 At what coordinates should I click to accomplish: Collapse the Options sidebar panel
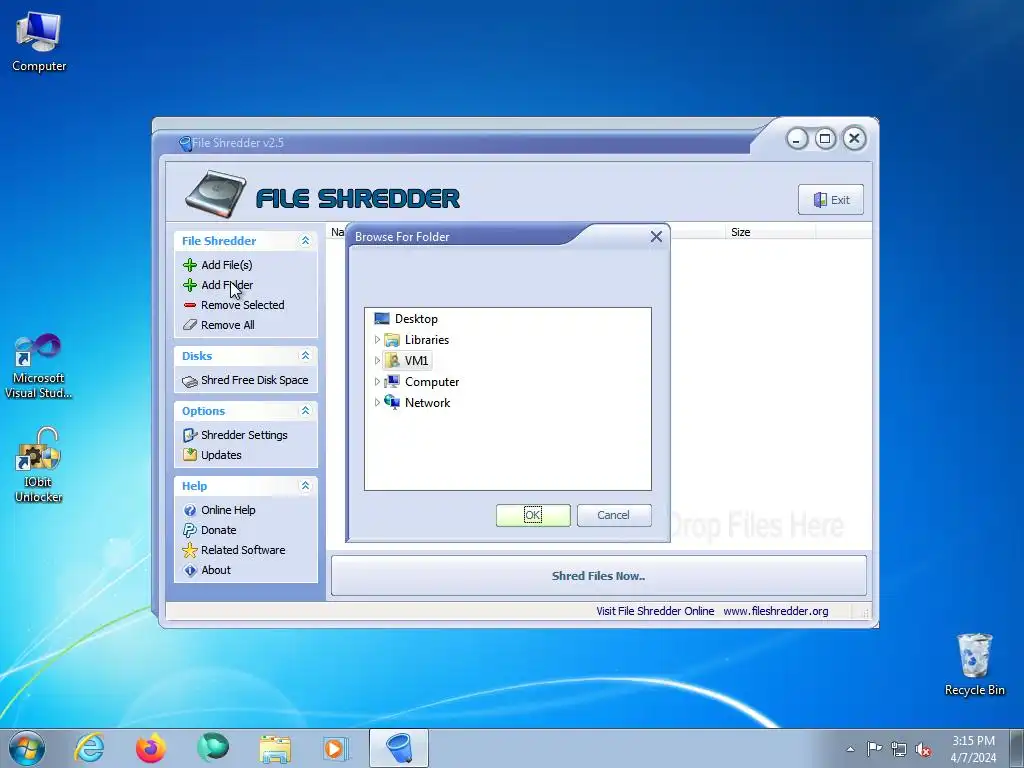coord(305,411)
